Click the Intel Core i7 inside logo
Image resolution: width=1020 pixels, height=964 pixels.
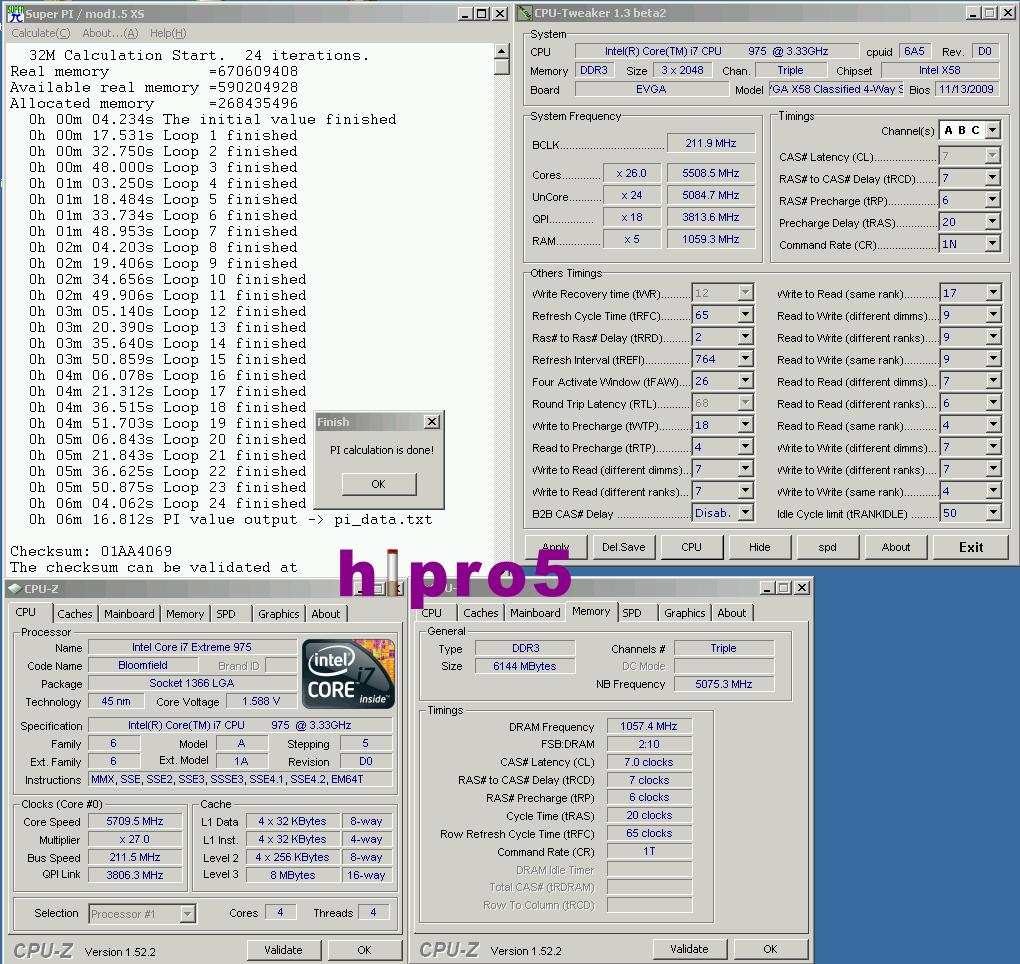coord(349,674)
